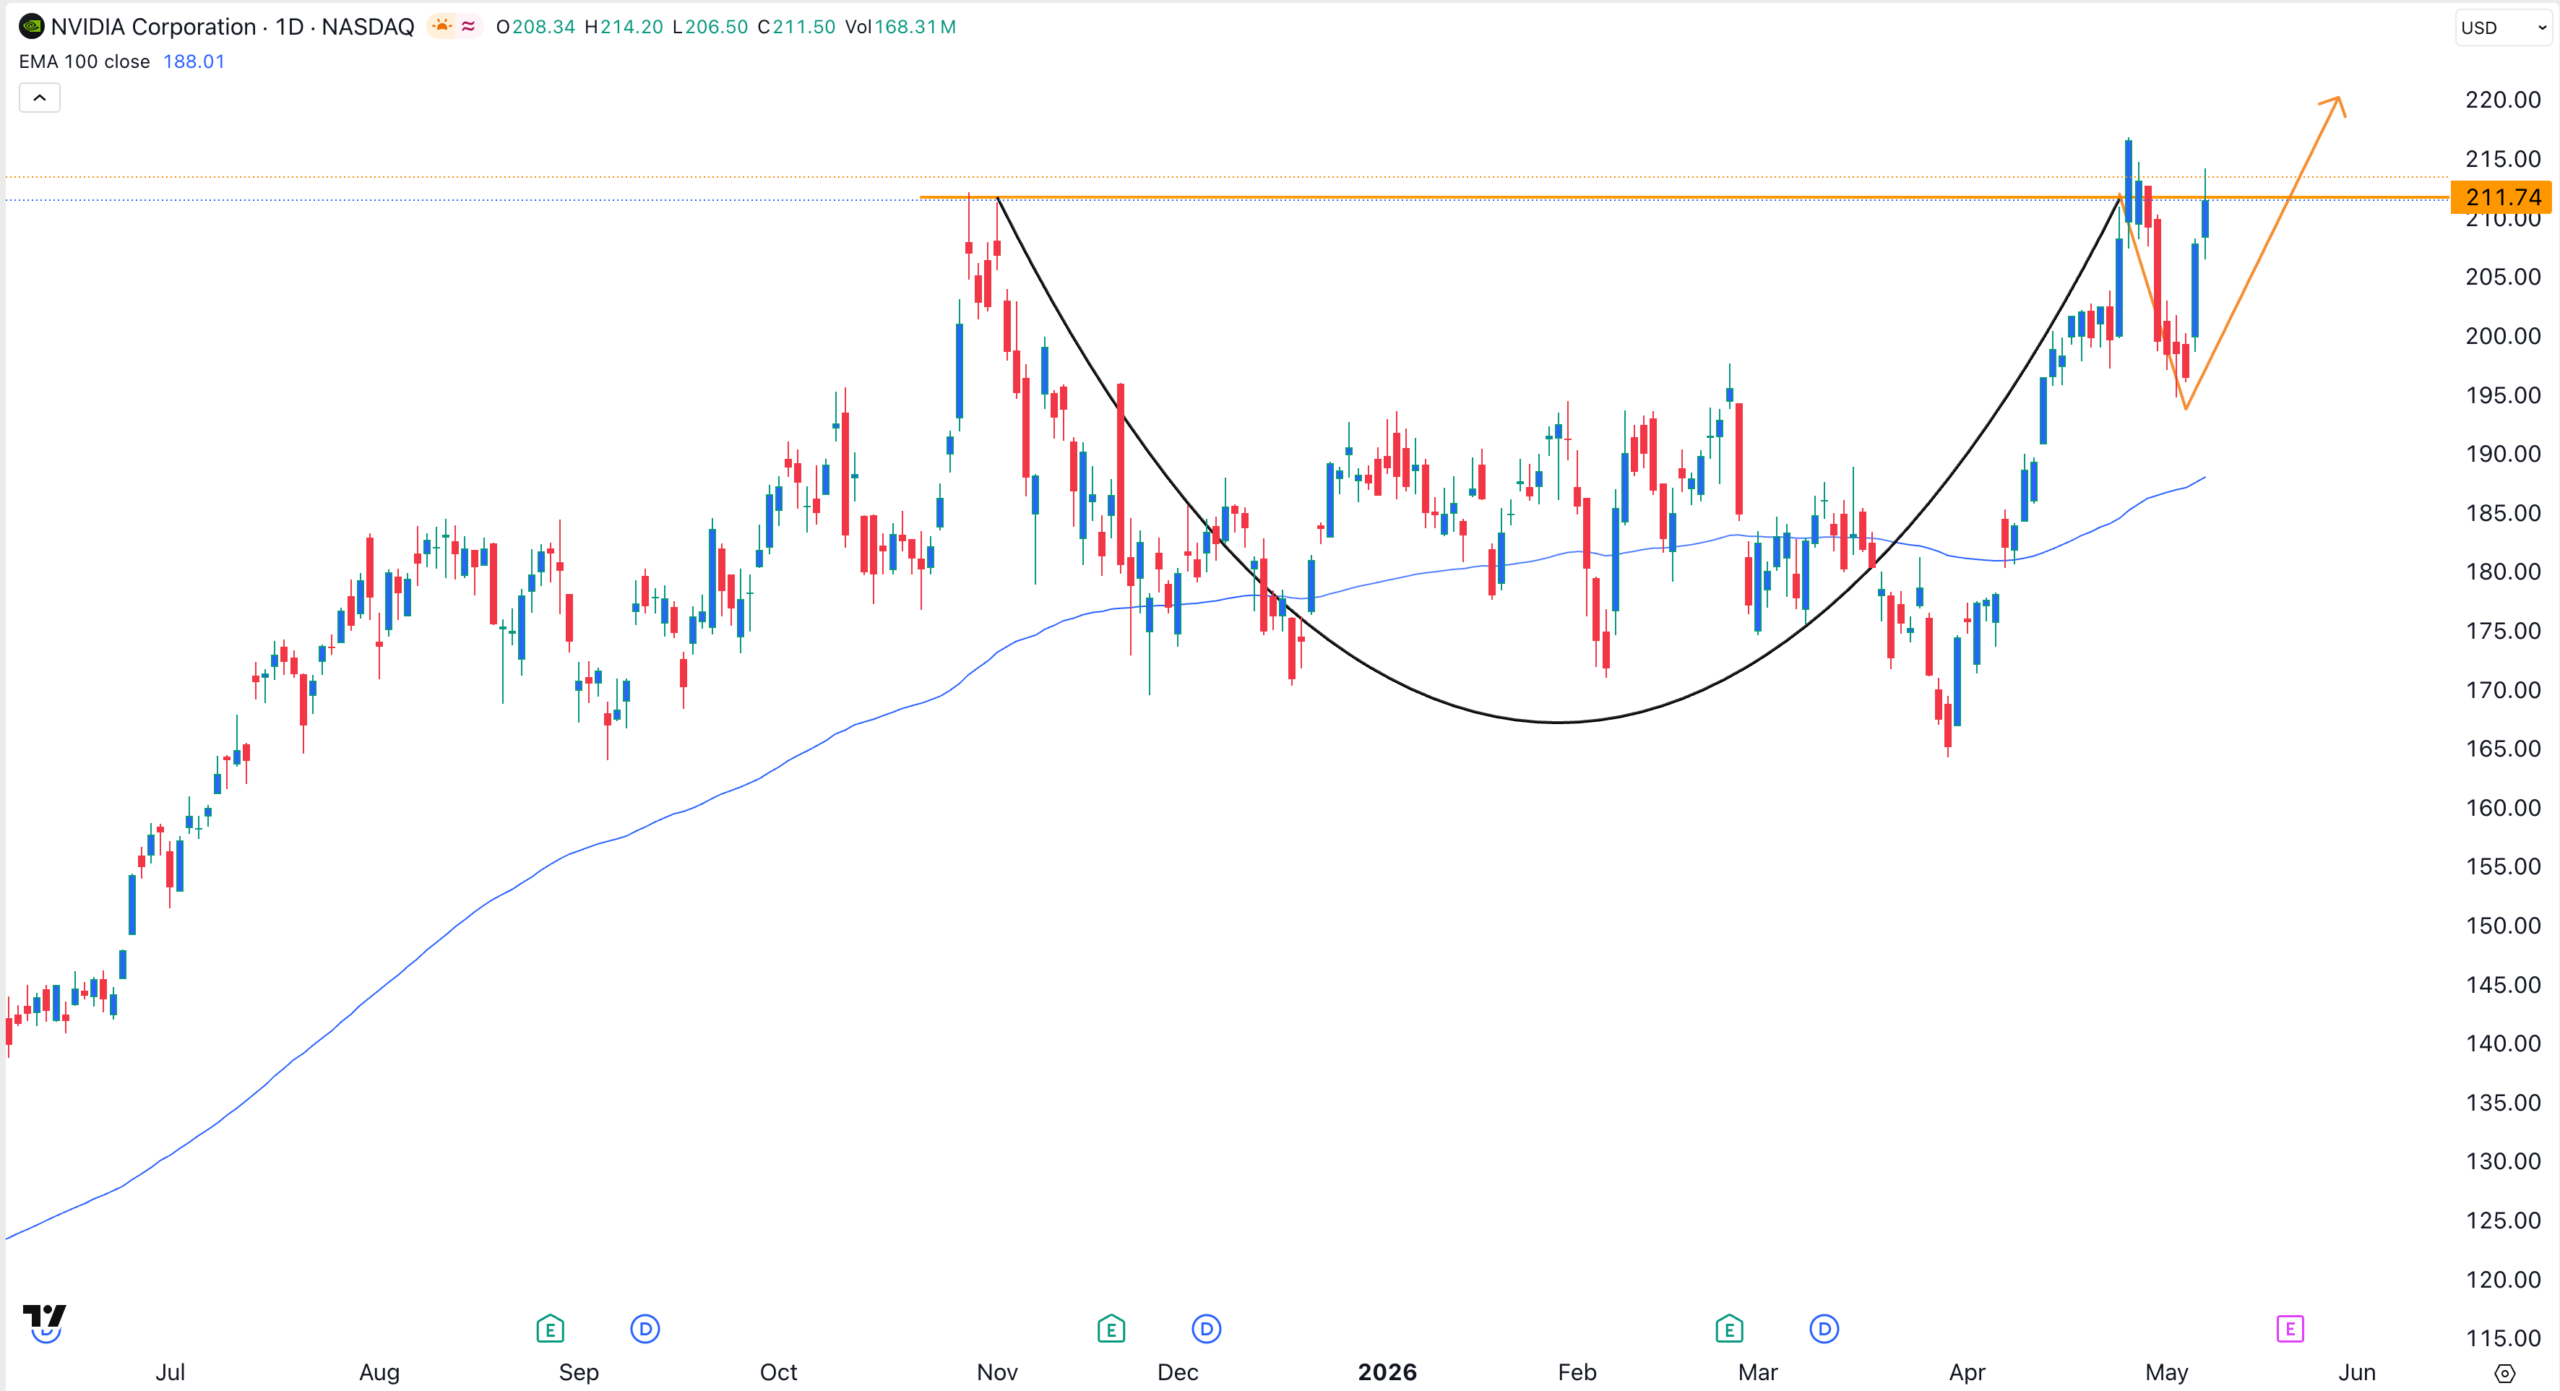
Task: Open the September dividend D marker
Action: click(645, 1329)
